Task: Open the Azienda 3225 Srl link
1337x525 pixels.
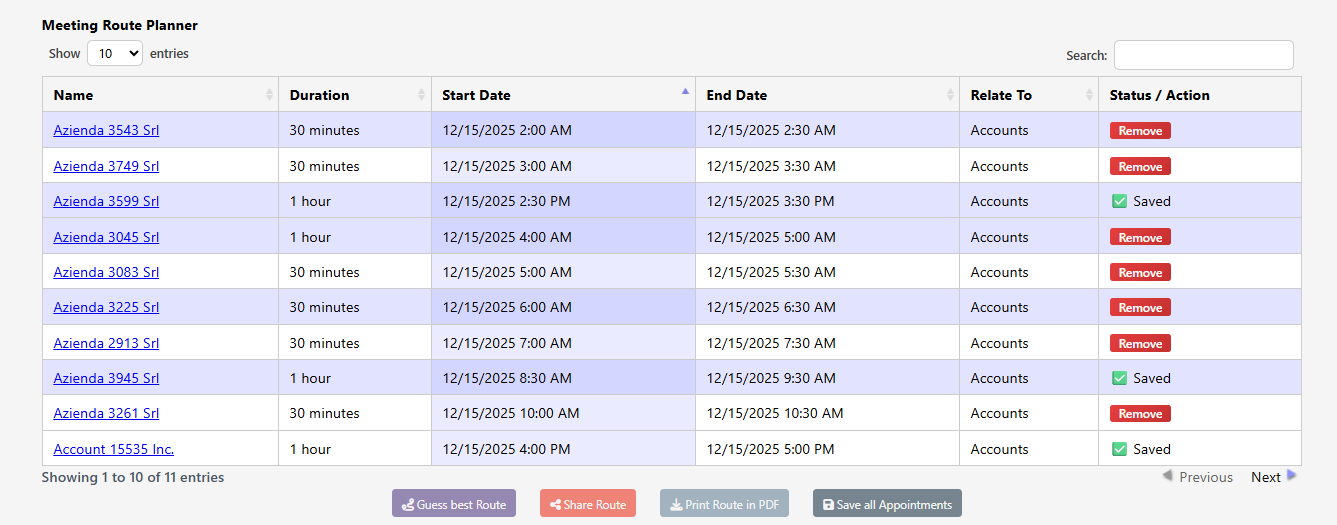Action: [x=106, y=307]
